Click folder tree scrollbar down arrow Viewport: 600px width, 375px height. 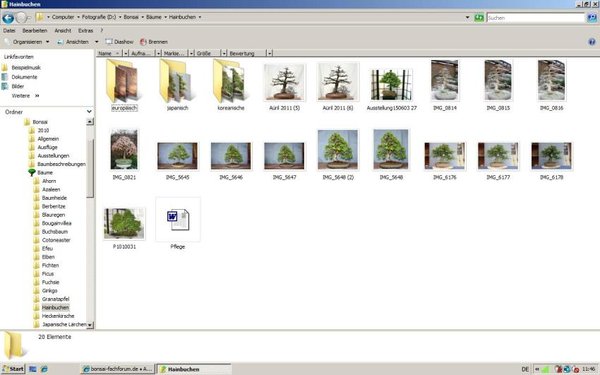point(90,325)
